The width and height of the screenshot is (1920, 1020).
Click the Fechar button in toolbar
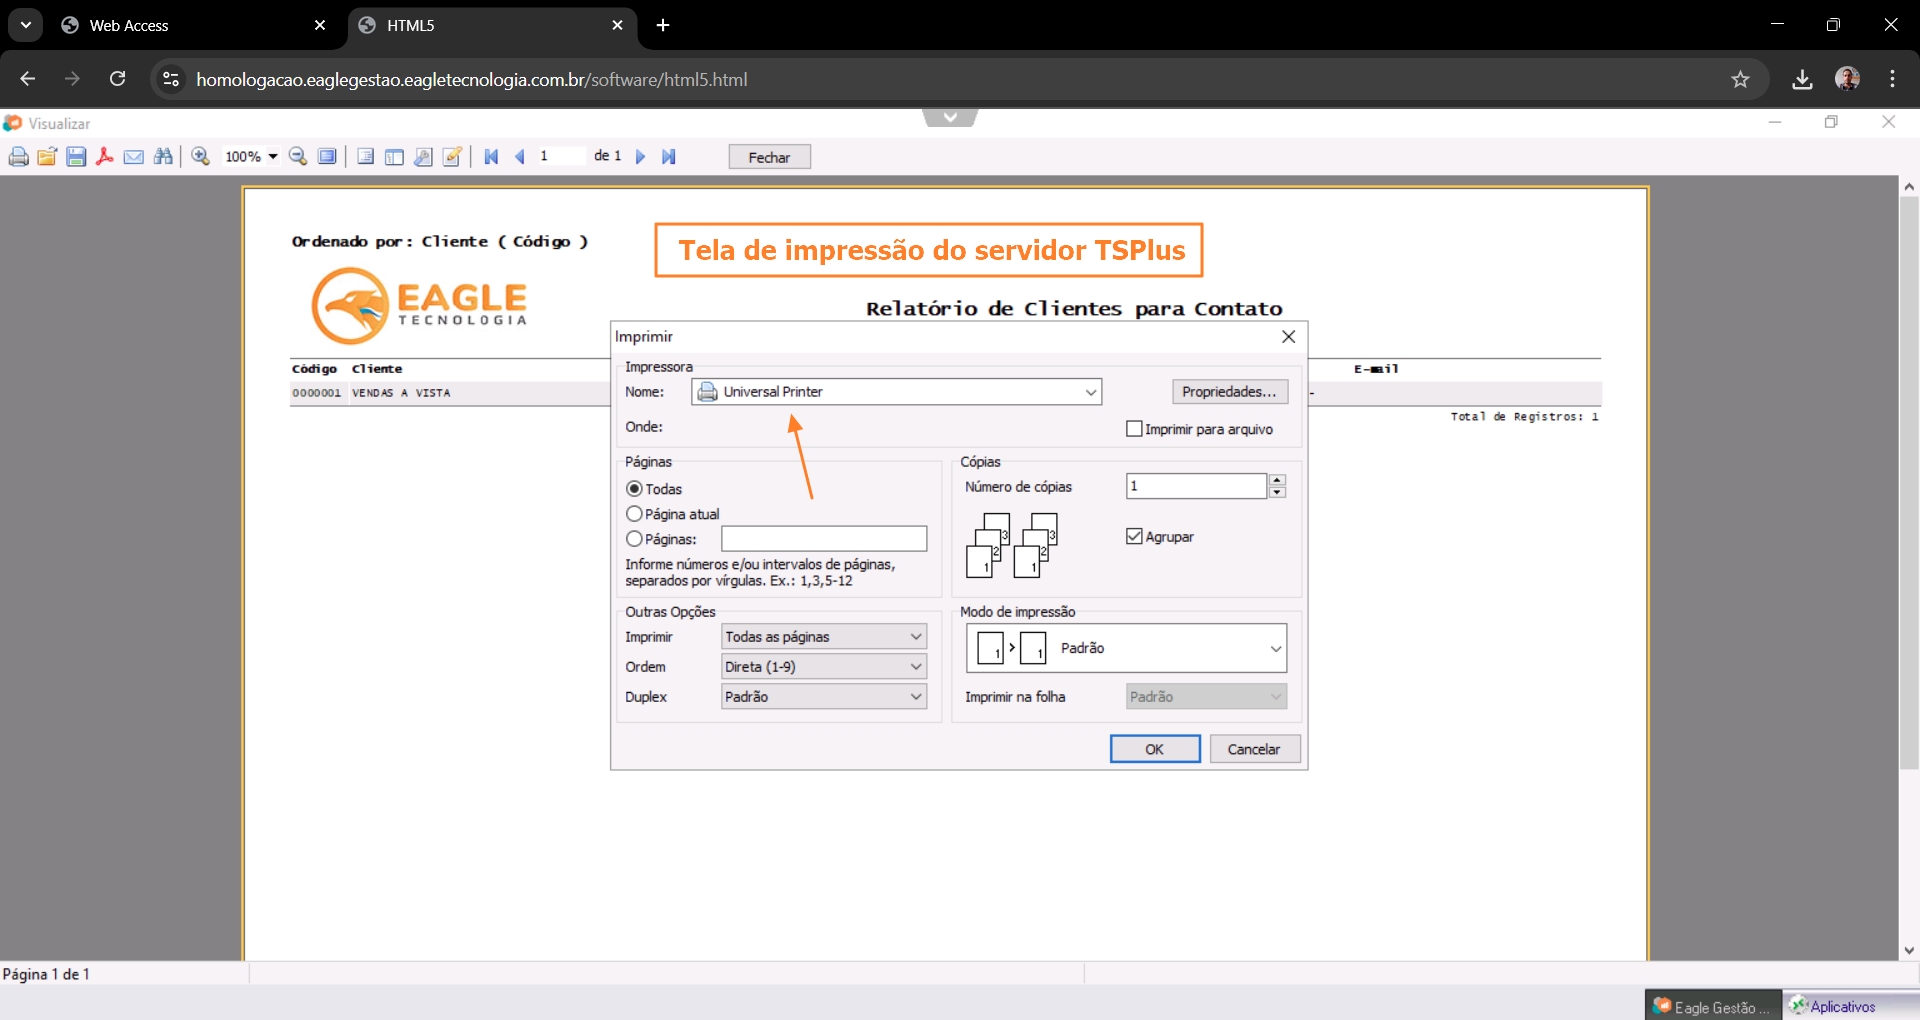[x=769, y=157]
